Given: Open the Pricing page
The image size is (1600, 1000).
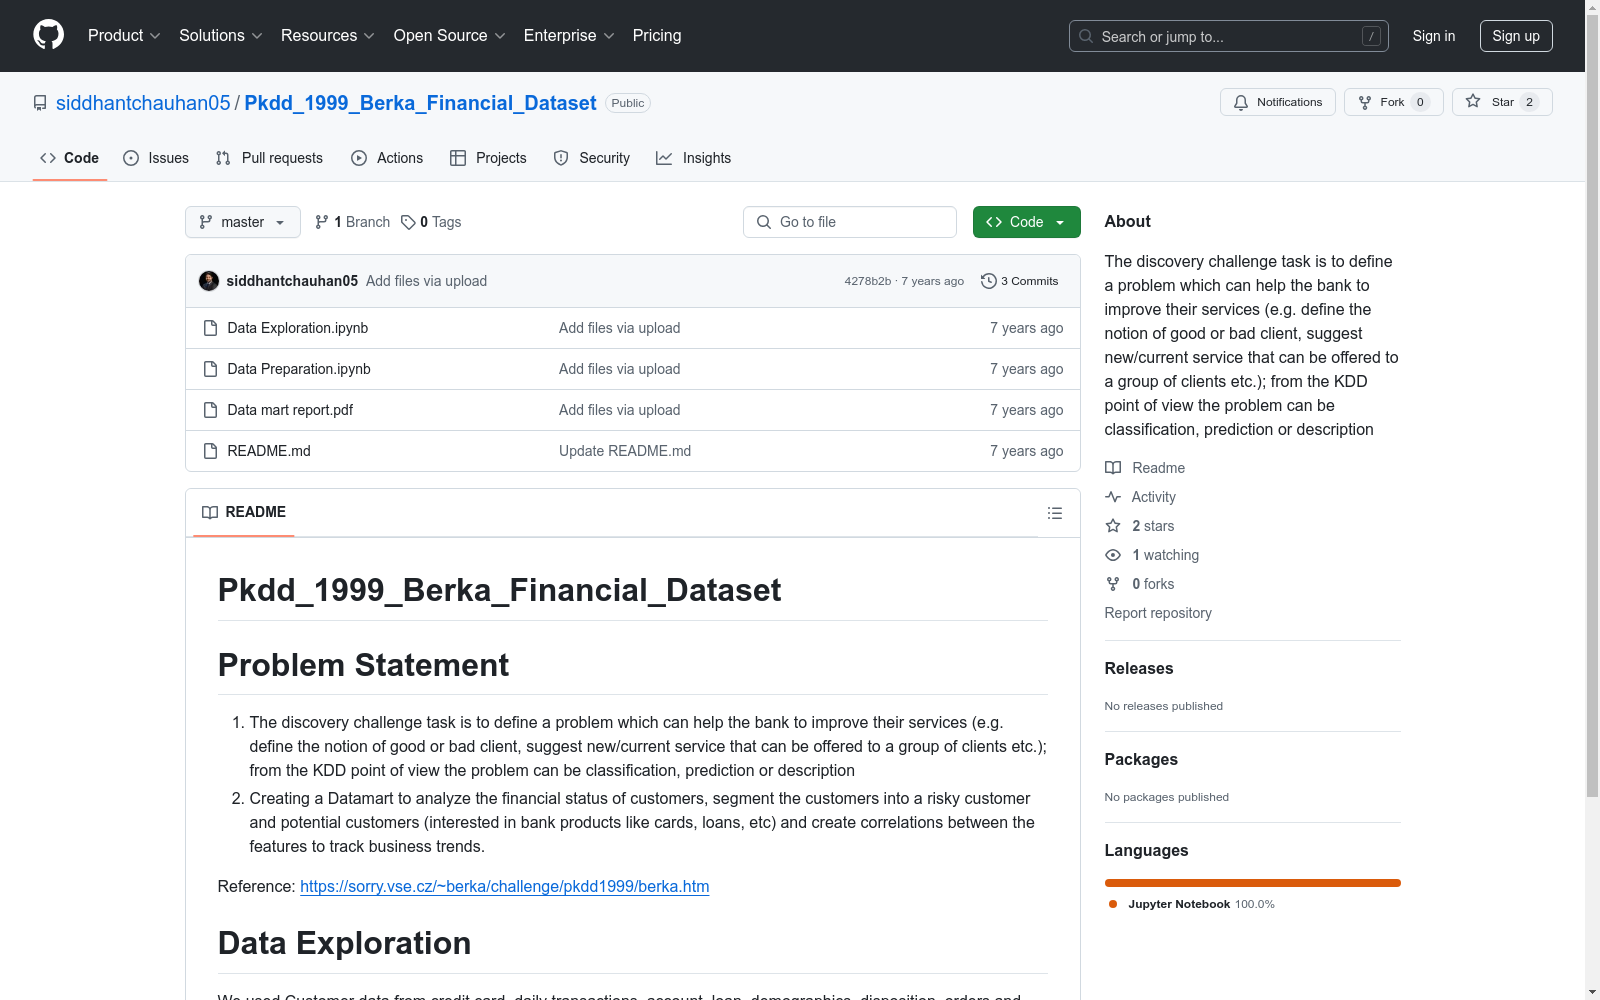Looking at the screenshot, I should point(657,36).
